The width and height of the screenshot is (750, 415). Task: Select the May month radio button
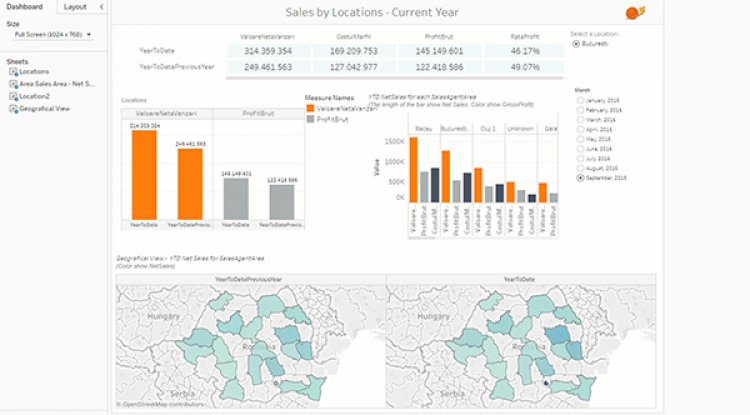[580, 139]
